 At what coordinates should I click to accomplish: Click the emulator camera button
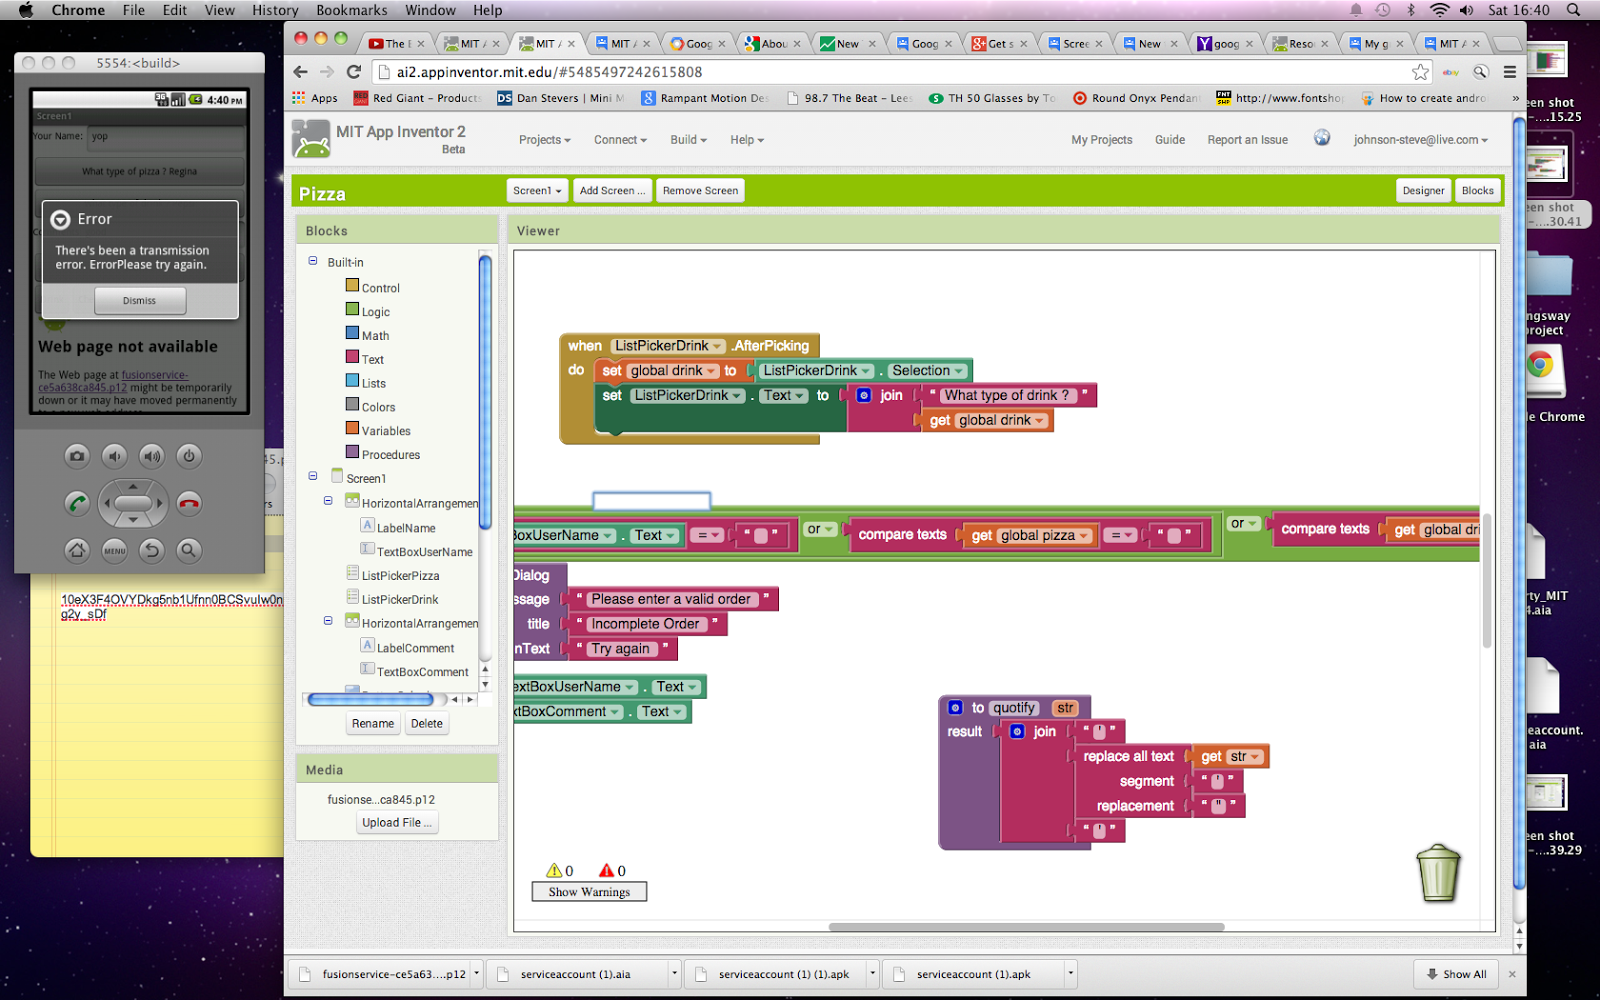tap(77, 456)
